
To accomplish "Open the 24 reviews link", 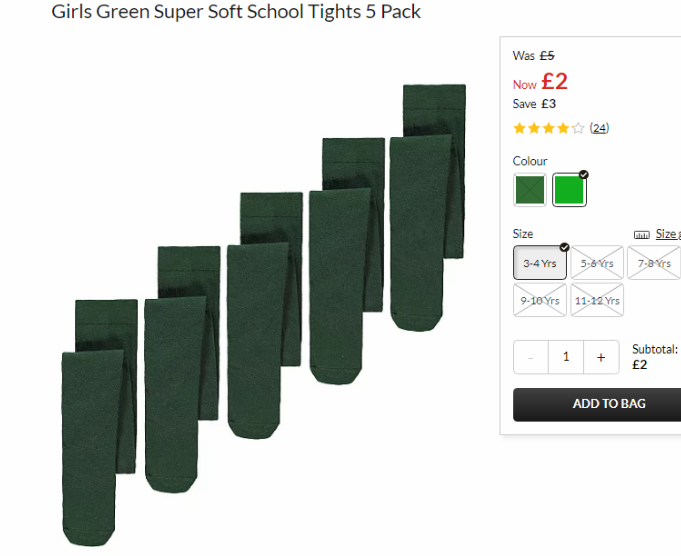I will pyautogui.click(x=599, y=128).
